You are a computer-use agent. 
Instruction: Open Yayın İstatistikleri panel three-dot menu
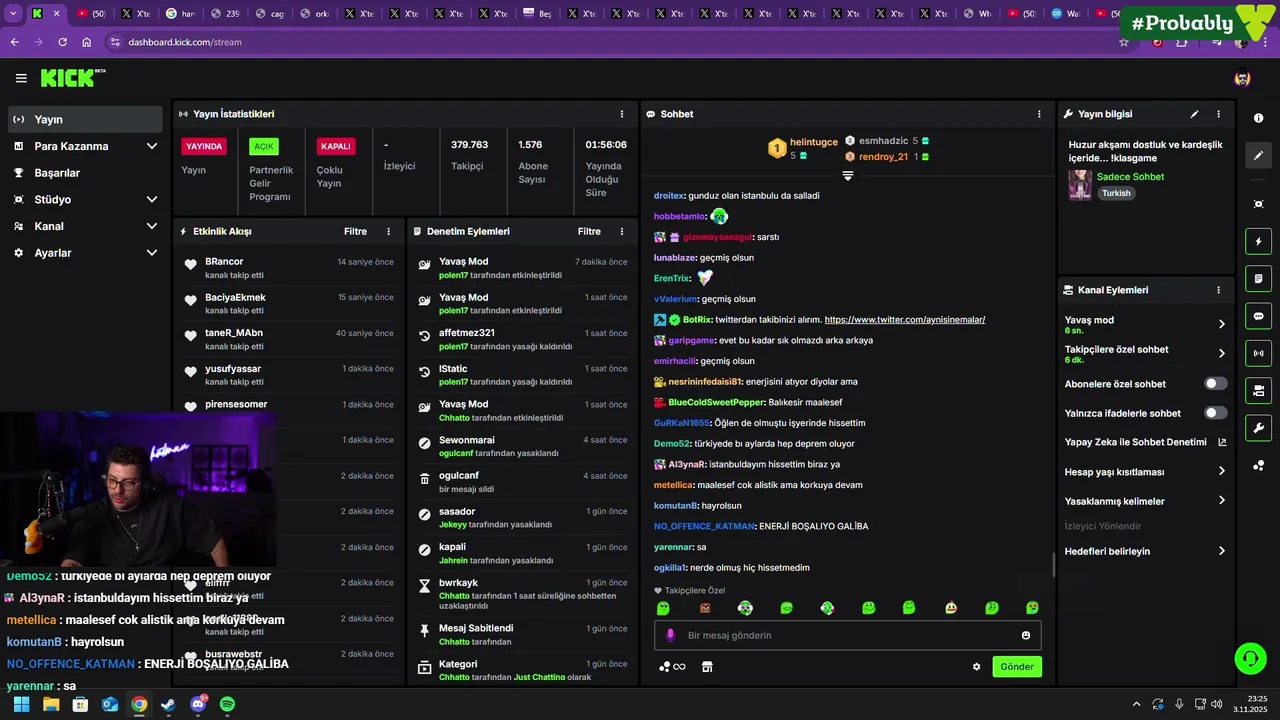(622, 114)
